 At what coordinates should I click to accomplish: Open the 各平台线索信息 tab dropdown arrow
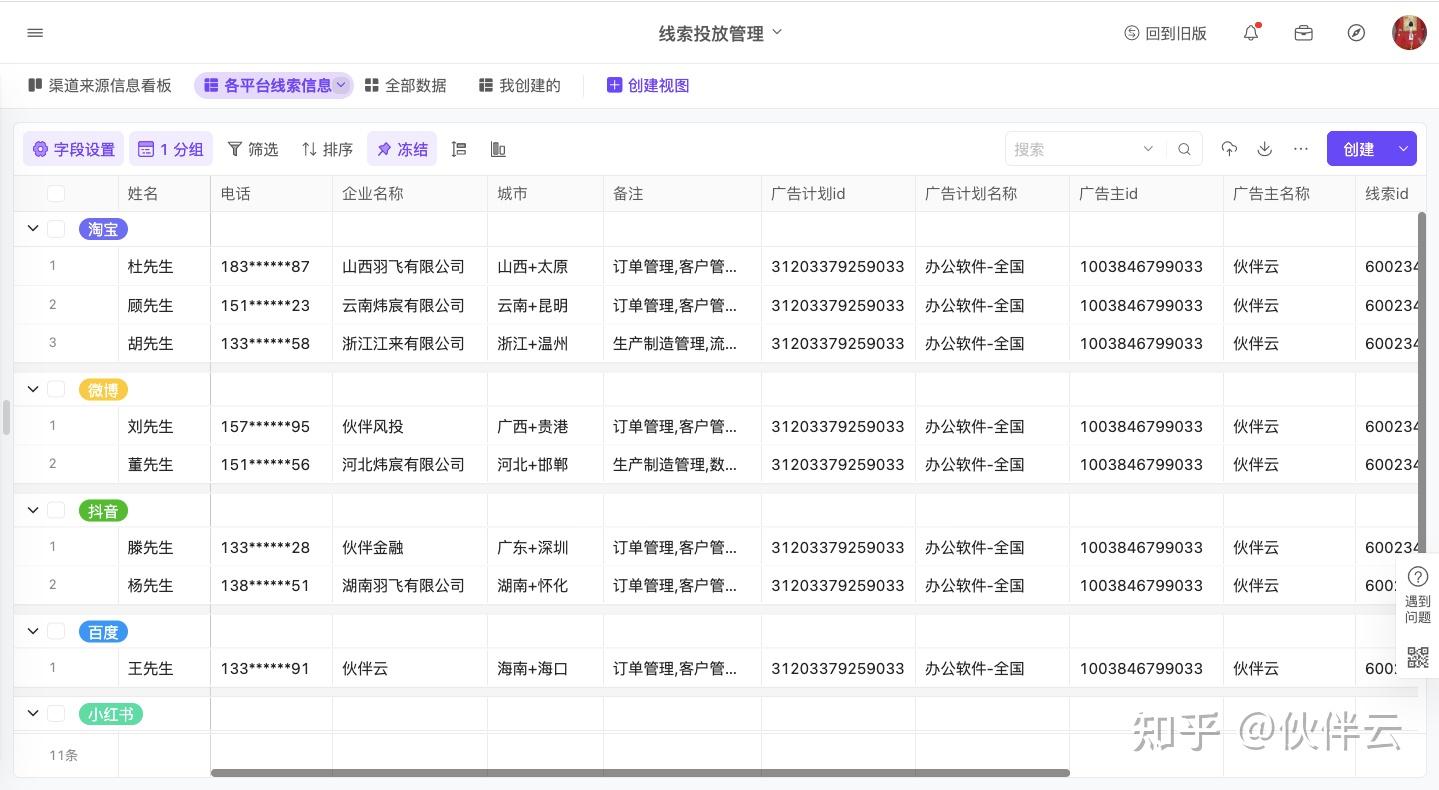click(x=341, y=85)
